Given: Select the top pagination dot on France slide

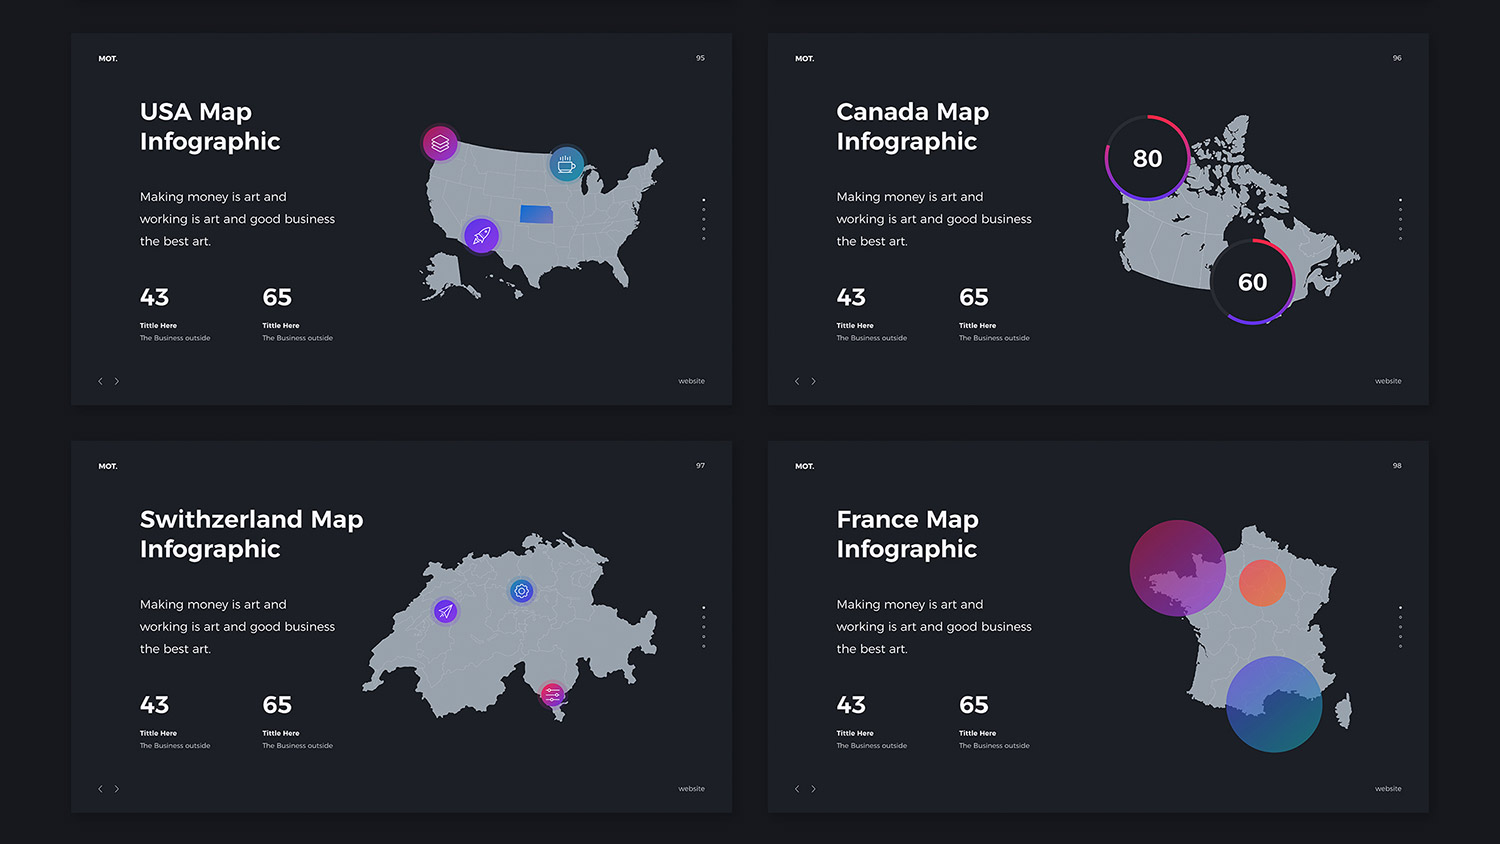Looking at the screenshot, I should click(x=1400, y=607).
